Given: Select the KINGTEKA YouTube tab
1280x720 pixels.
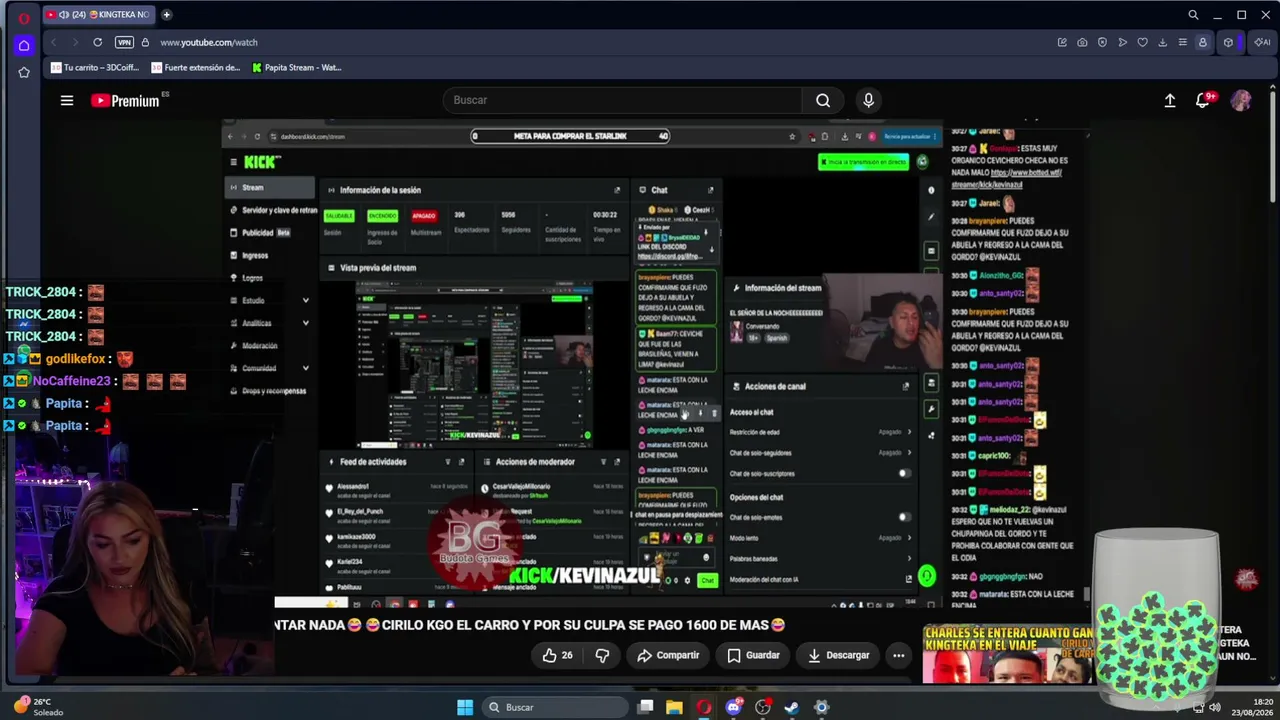Looking at the screenshot, I should pos(99,15).
